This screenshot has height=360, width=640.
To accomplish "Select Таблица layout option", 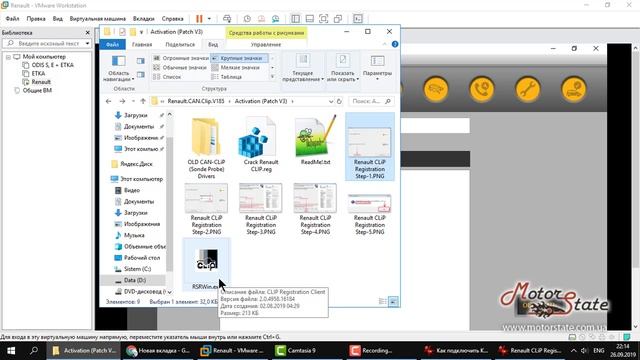I will tap(227, 77).
